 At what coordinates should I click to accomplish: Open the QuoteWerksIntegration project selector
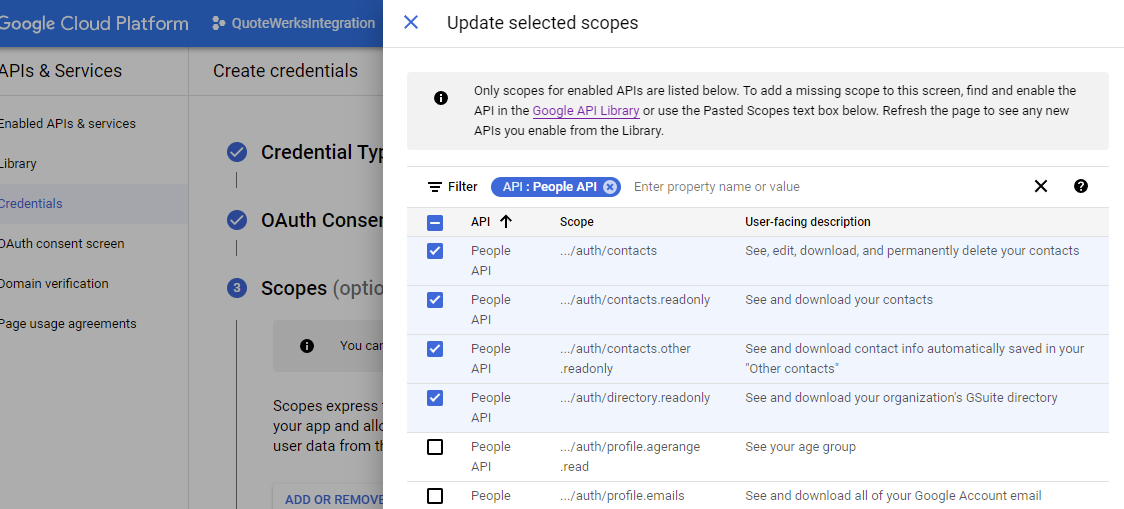(x=295, y=23)
